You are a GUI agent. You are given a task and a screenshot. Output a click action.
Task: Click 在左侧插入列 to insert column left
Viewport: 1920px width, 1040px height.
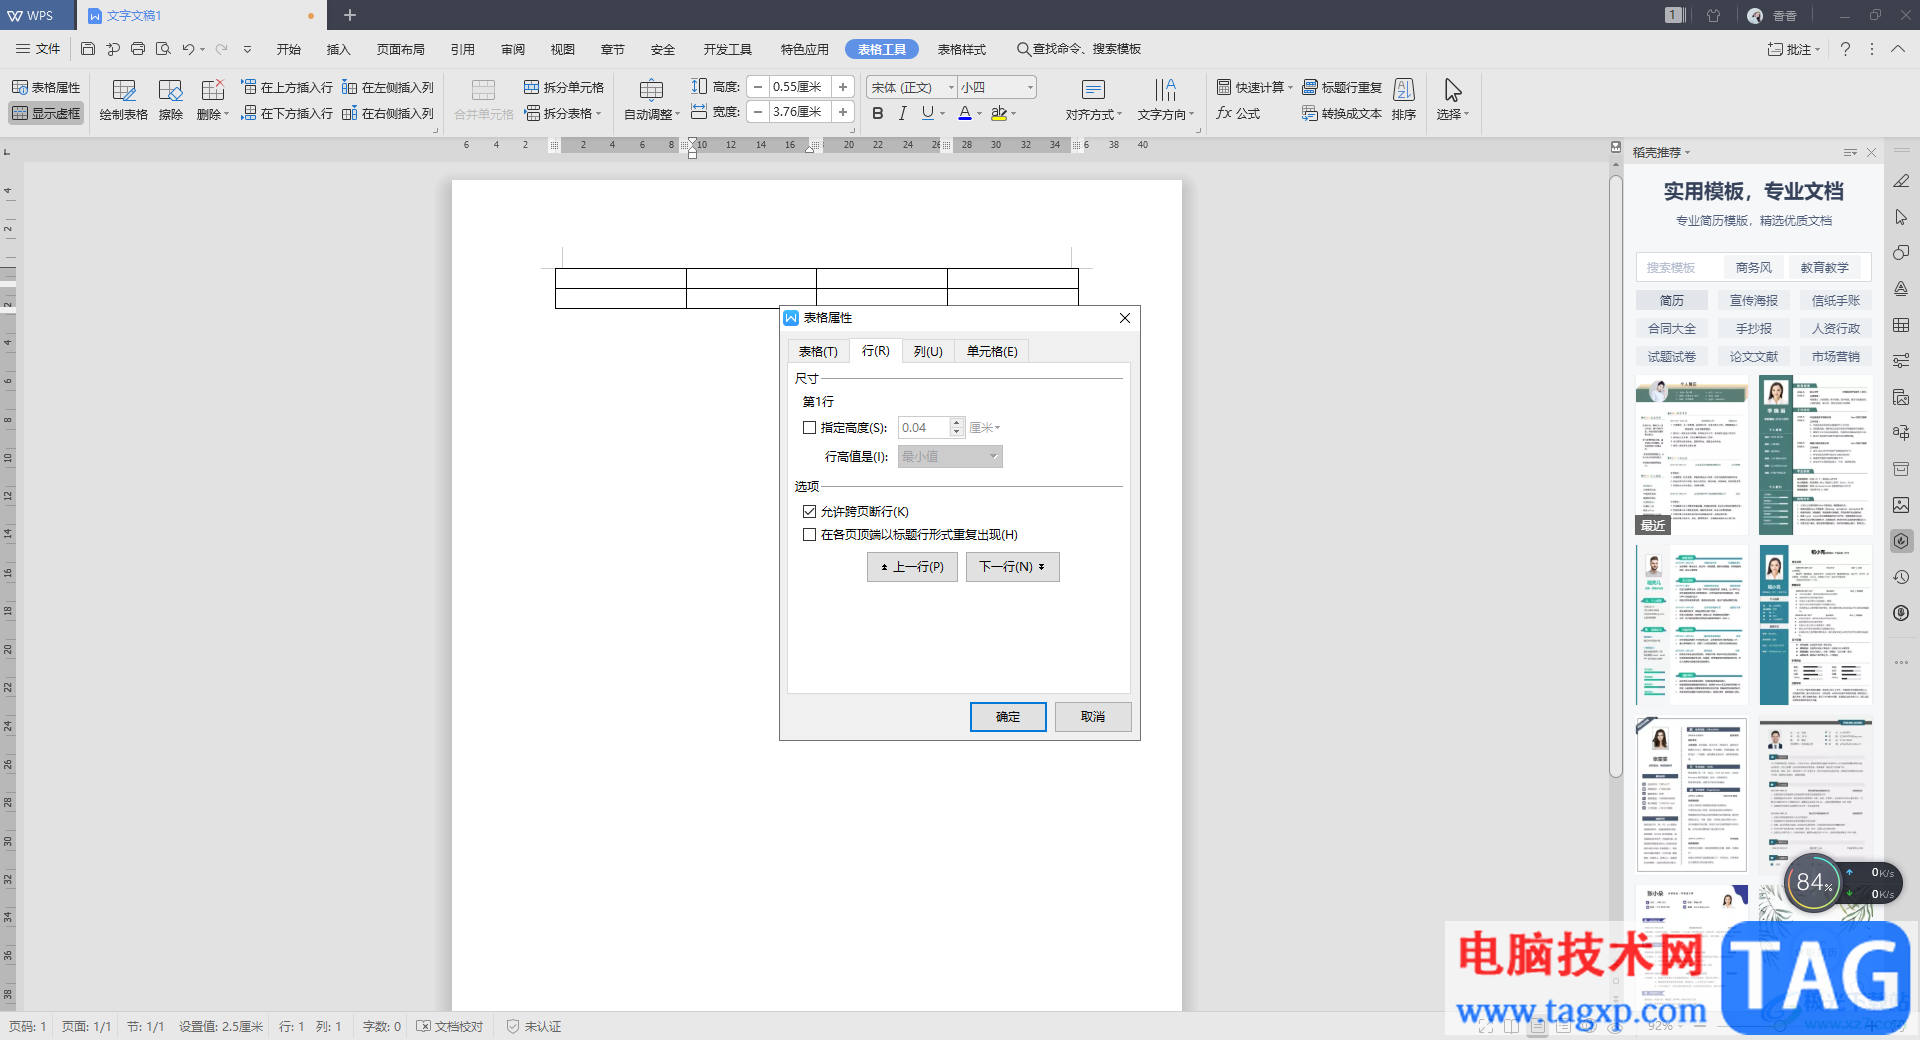(x=388, y=88)
